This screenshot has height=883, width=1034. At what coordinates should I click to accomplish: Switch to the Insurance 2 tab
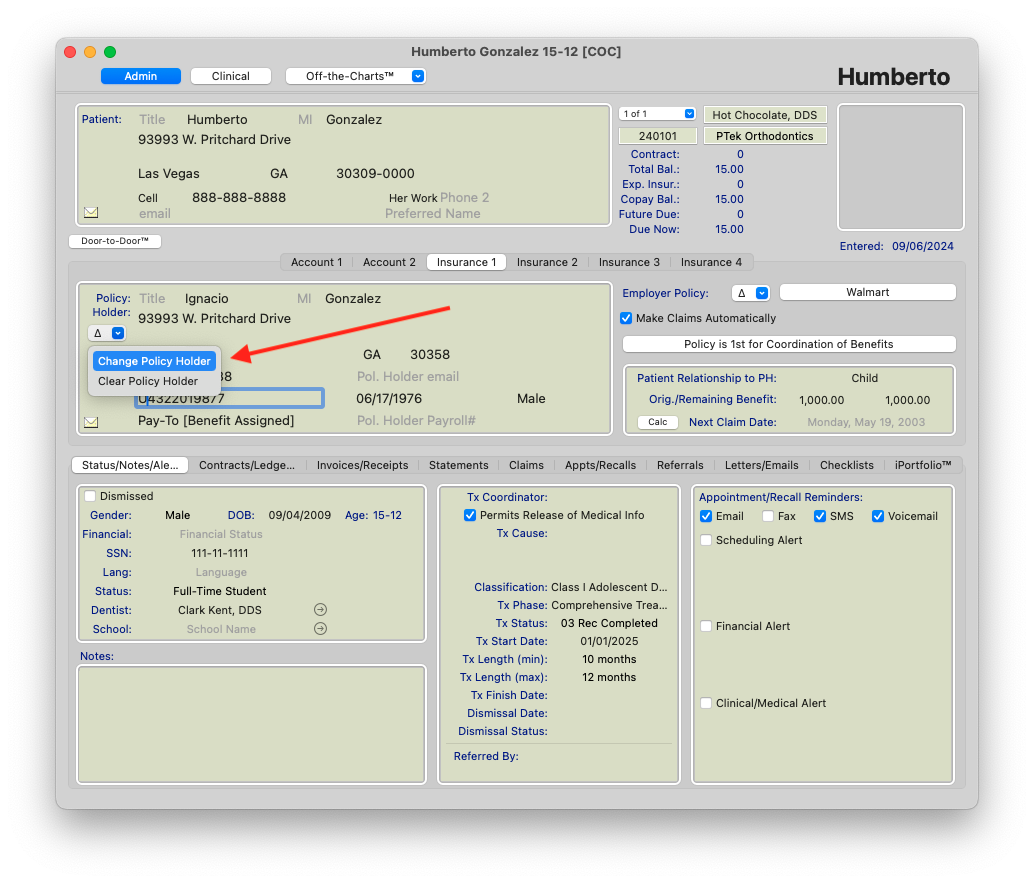pos(547,262)
